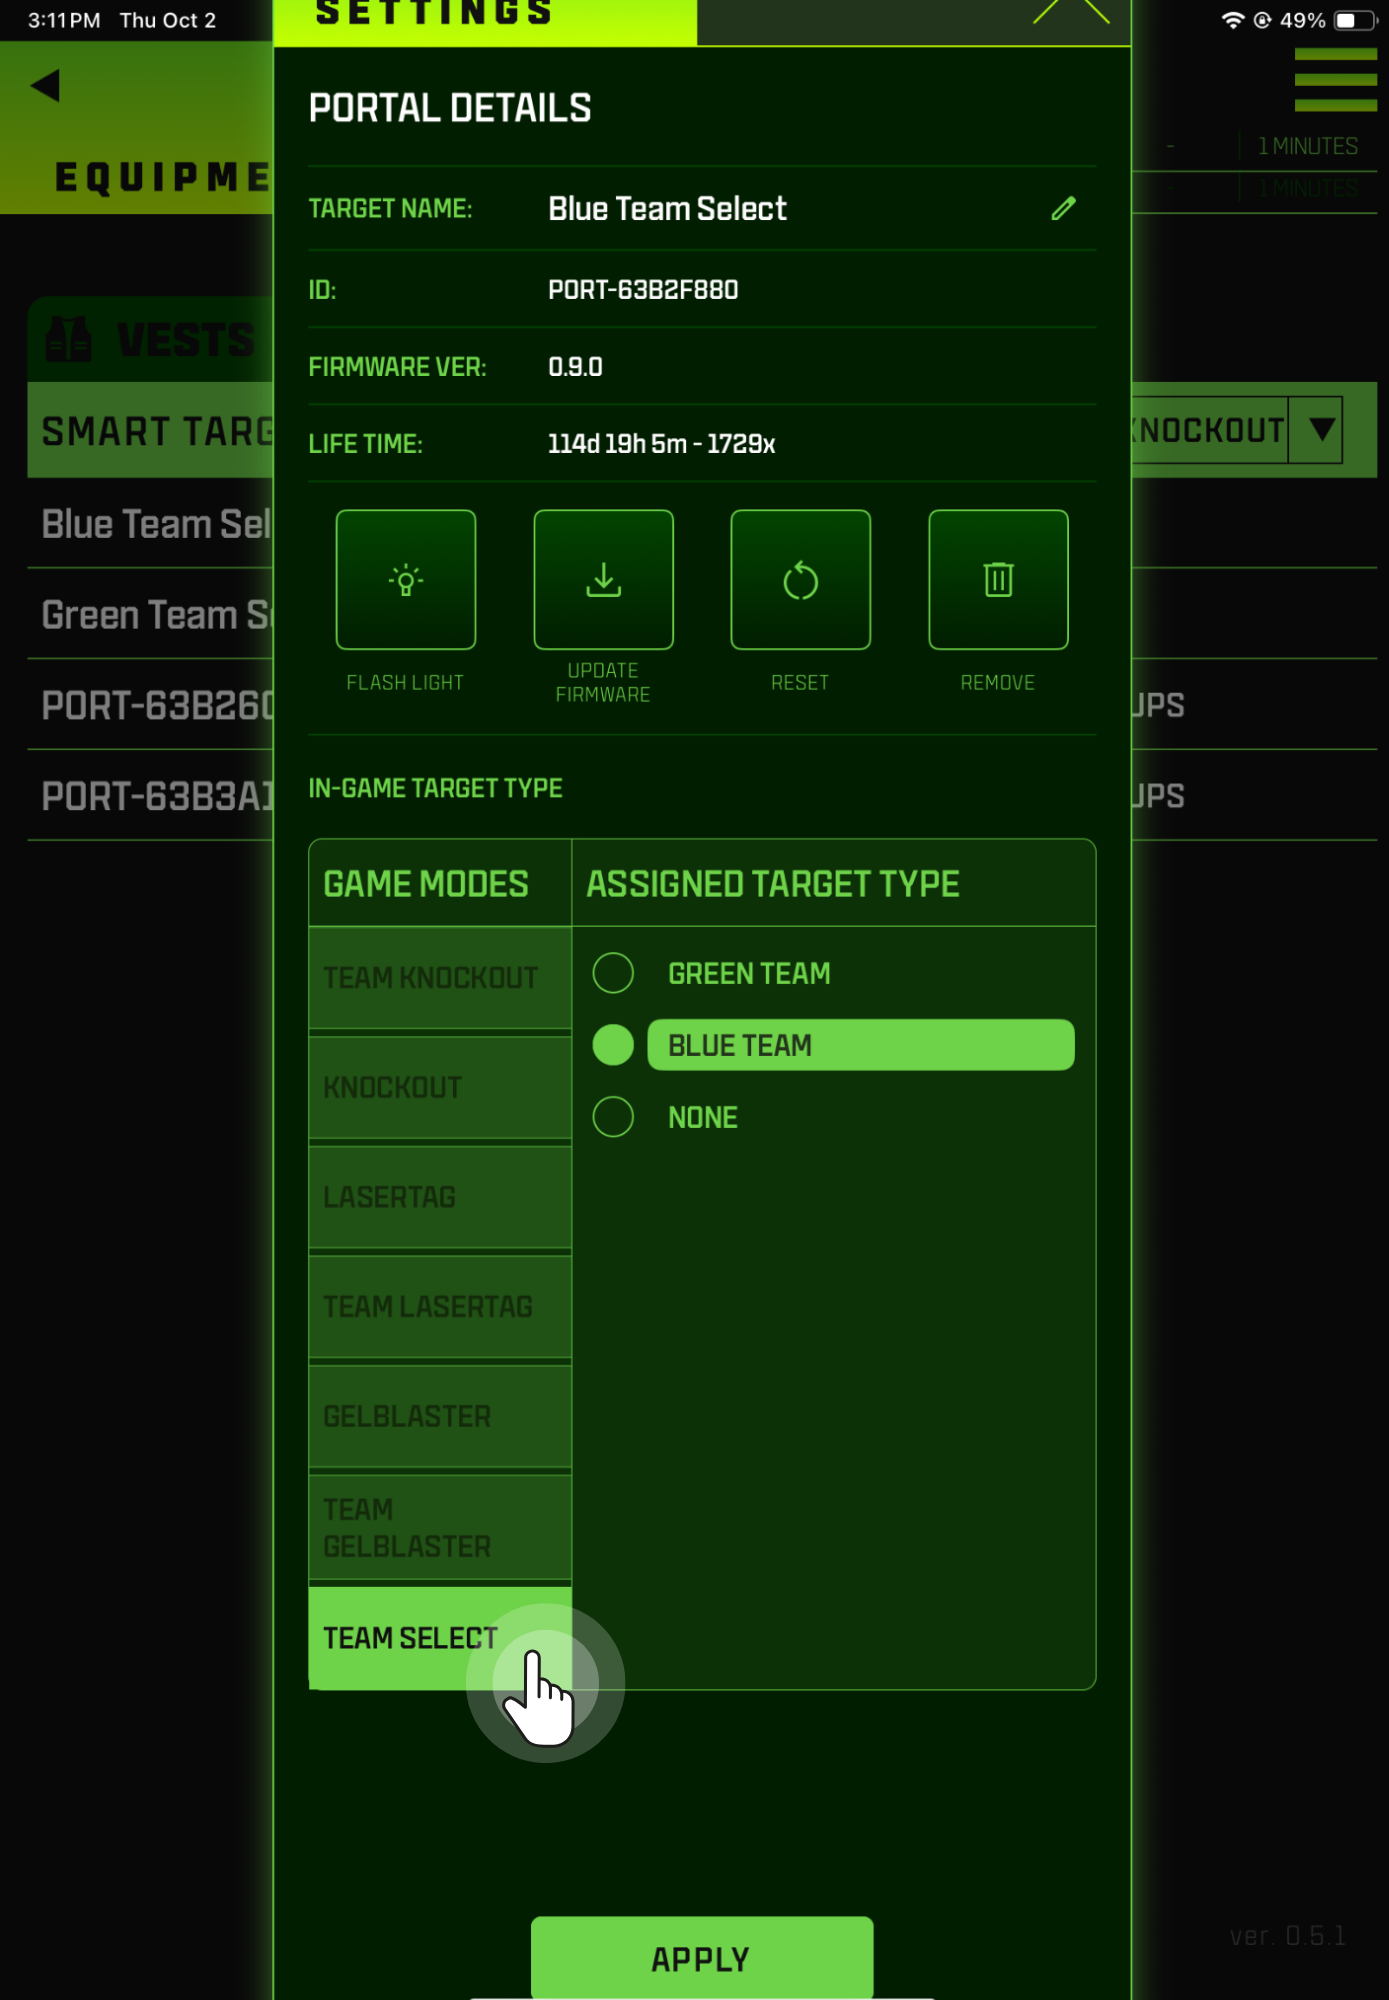
Task: Tap the Remove trash can icon
Action: [998, 580]
